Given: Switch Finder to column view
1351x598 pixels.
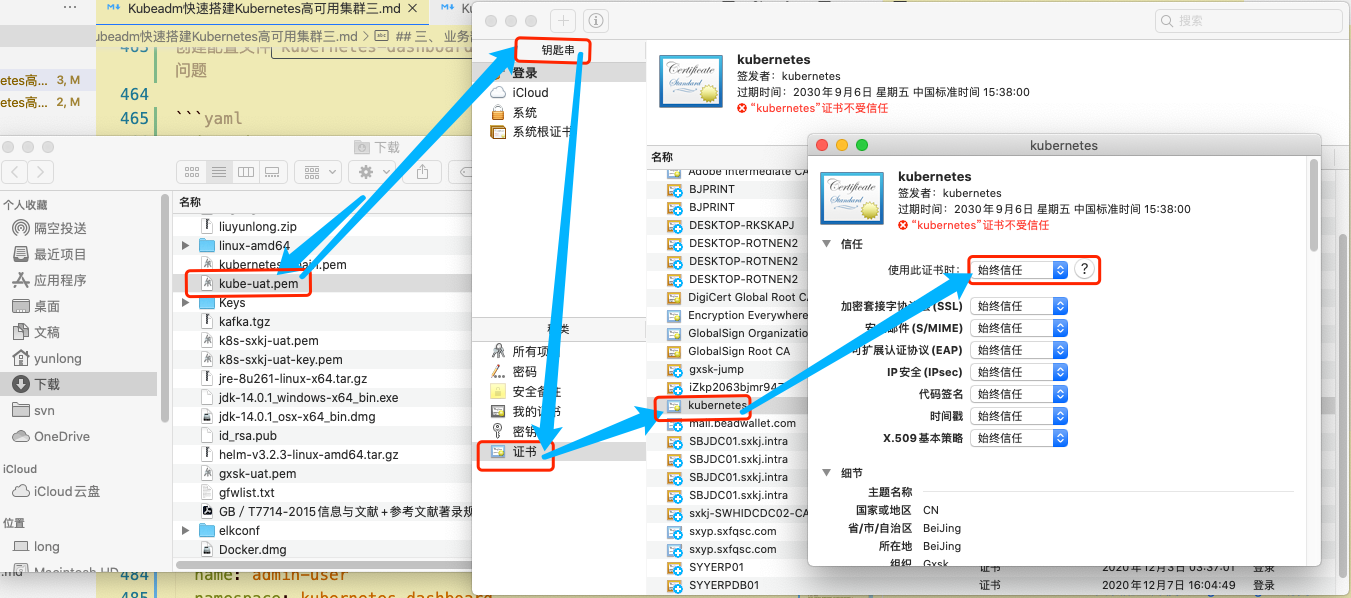Looking at the screenshot, I should click(x=245, y=172).
